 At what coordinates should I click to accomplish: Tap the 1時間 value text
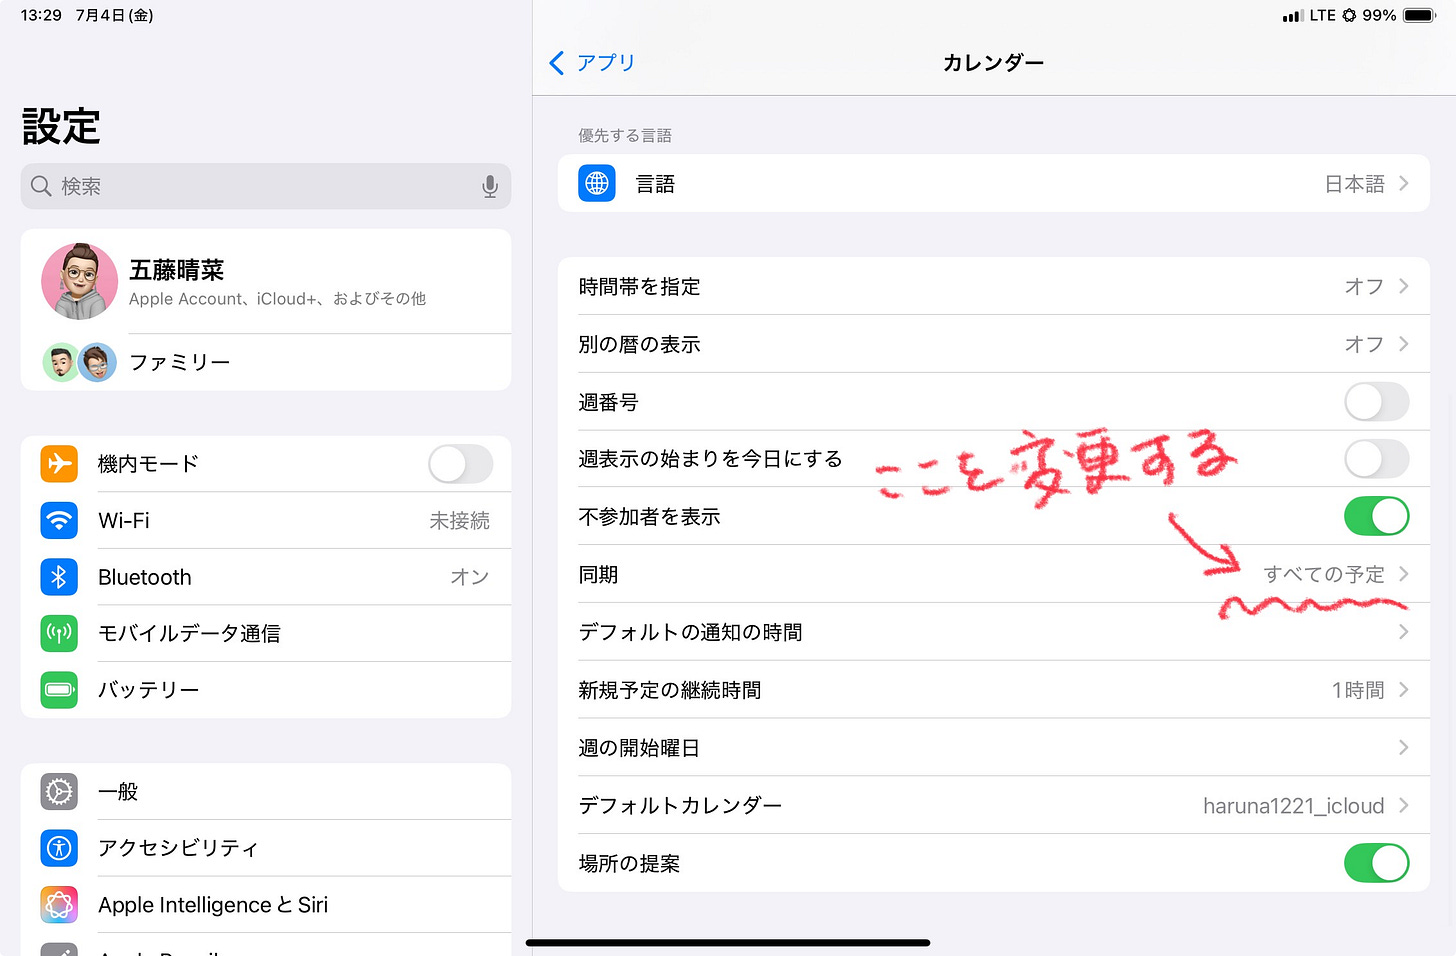click(1358, 690)
